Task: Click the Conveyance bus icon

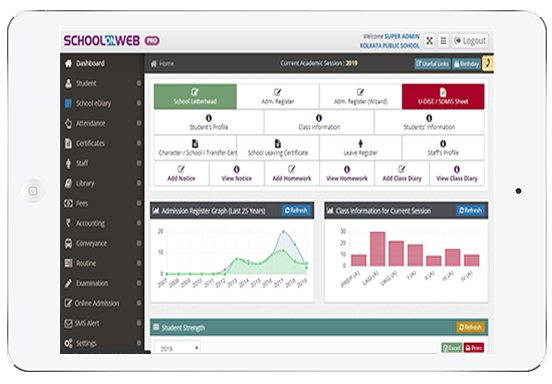Action: [x=68, y=243]
